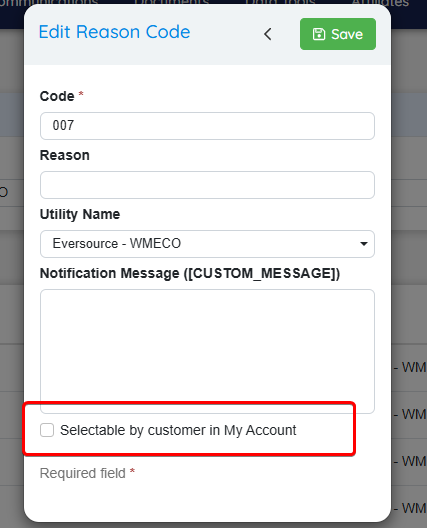Click into the empty Reason text field
This screenshot has width=427, height=528.
click(x=207, y=185)
